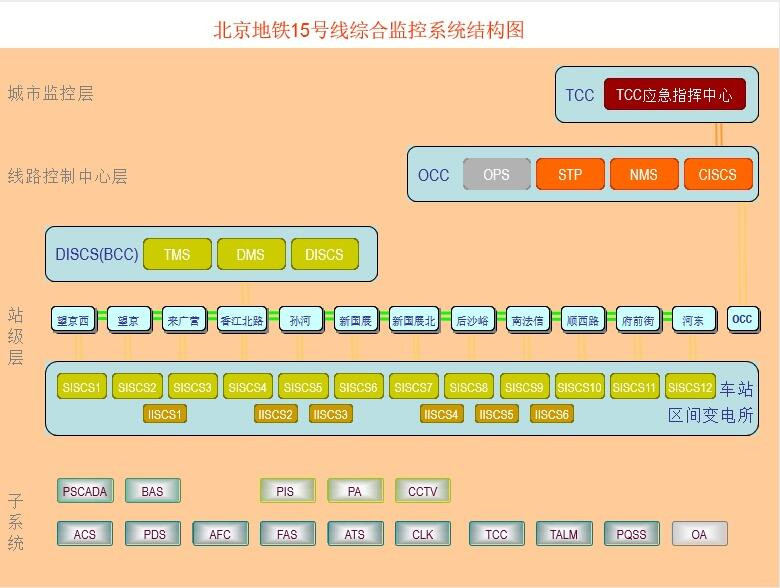
Task: Open the 南法信 station node
Action: tap(528, 320)
